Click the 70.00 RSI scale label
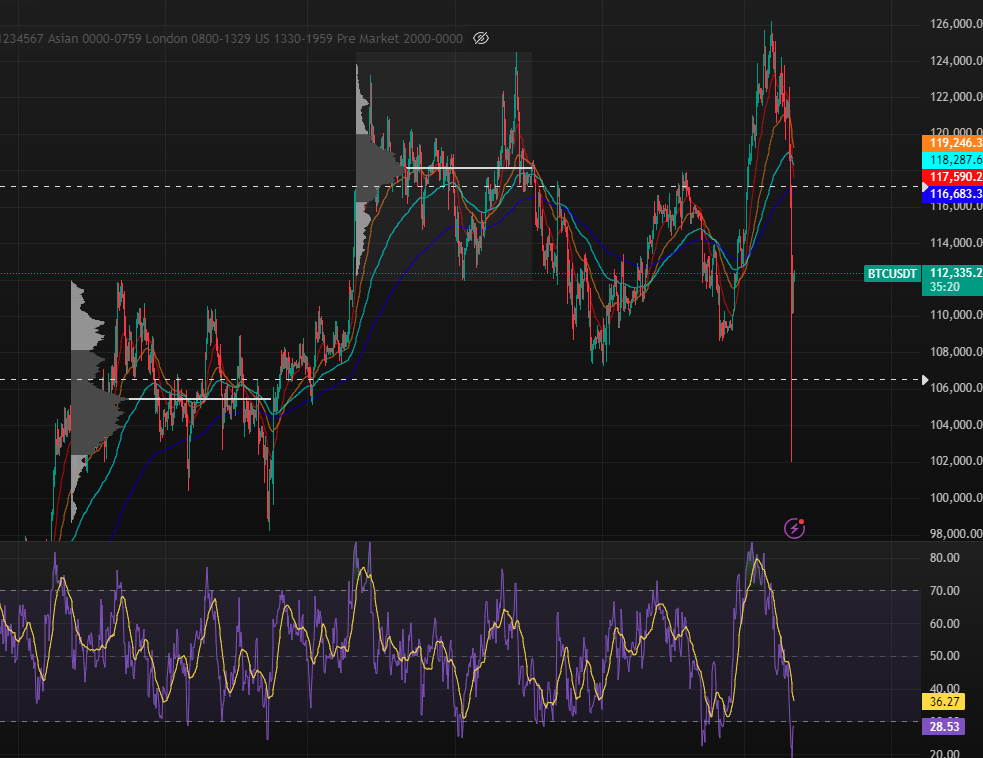Image resolution: width=983 pixels, height=758 pixels. 945,591
